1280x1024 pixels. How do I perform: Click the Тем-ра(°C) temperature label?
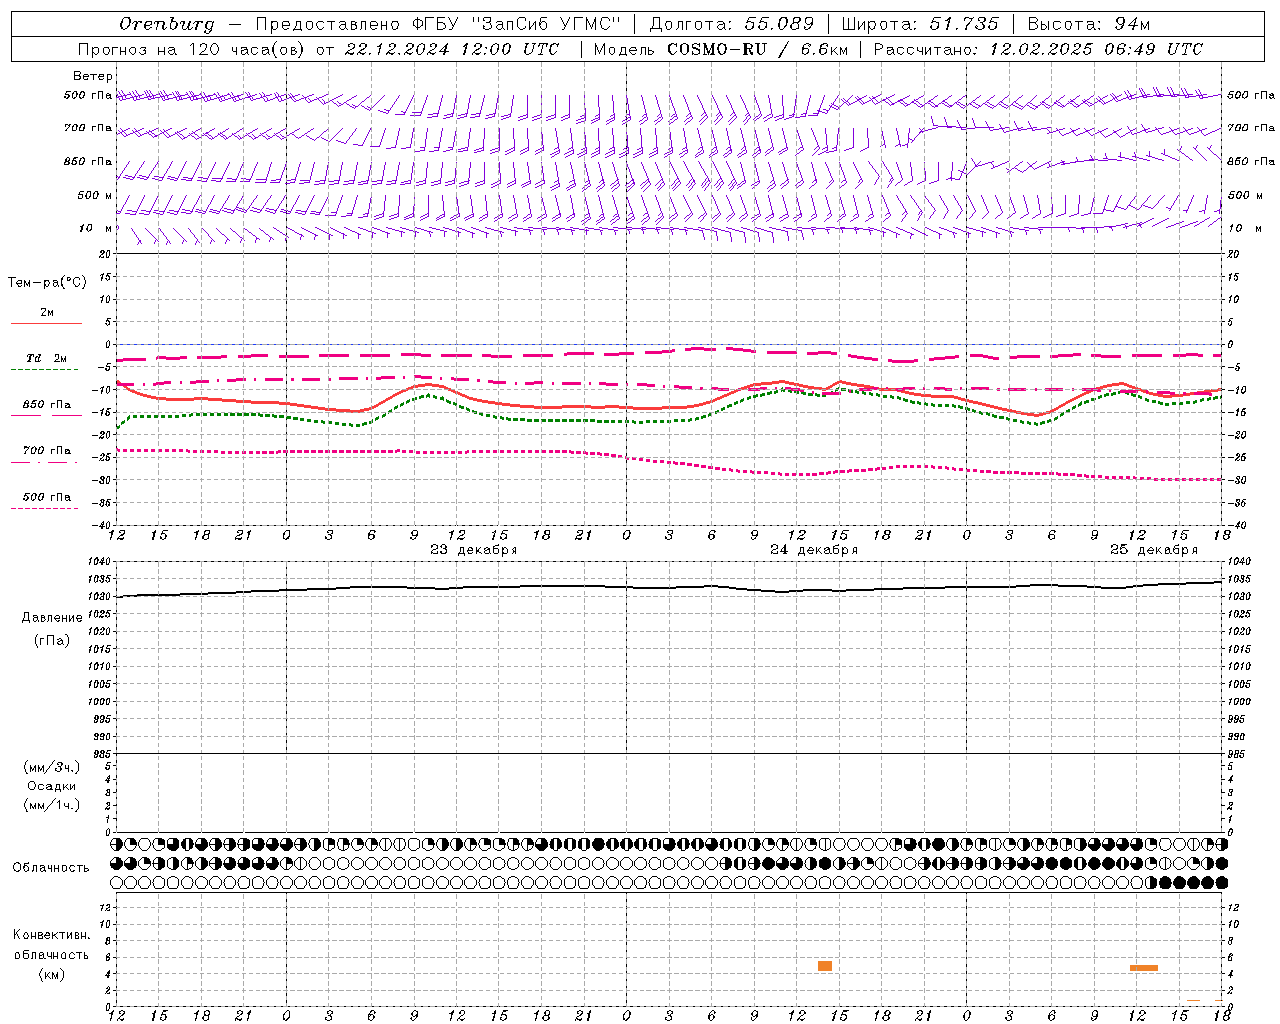coord(47,283)
